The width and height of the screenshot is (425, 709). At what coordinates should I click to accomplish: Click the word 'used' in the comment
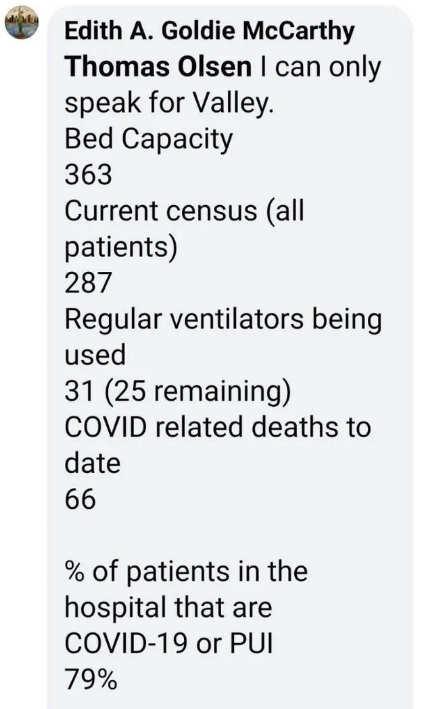click(x=95, y=355)
